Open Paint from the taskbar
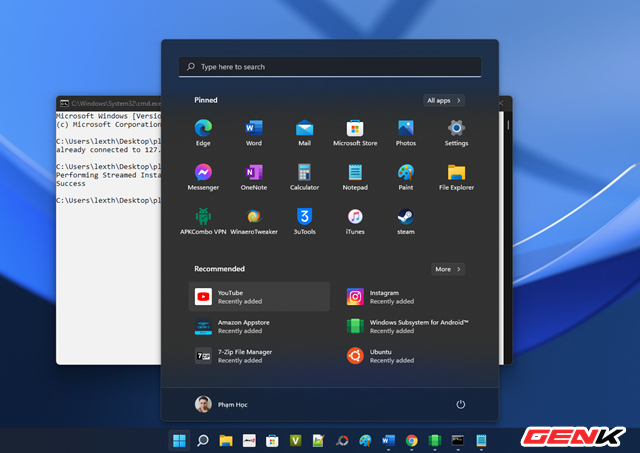Image resolution: width=640 pixels, height=453 pixels. 365,441
